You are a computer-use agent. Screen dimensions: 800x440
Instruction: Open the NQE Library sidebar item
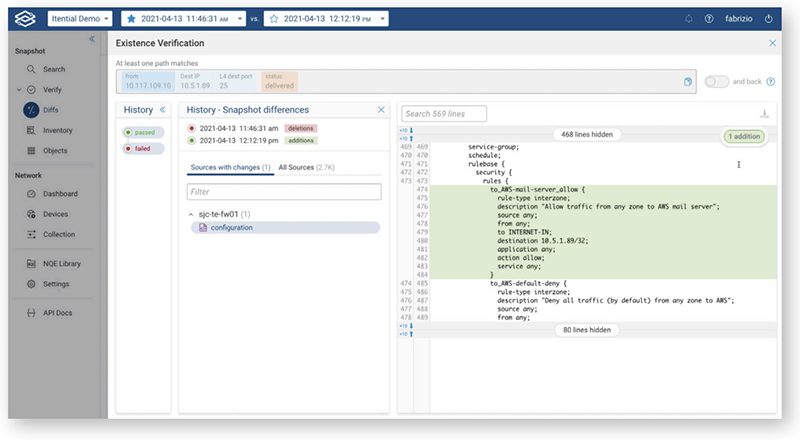coord(60,264)
